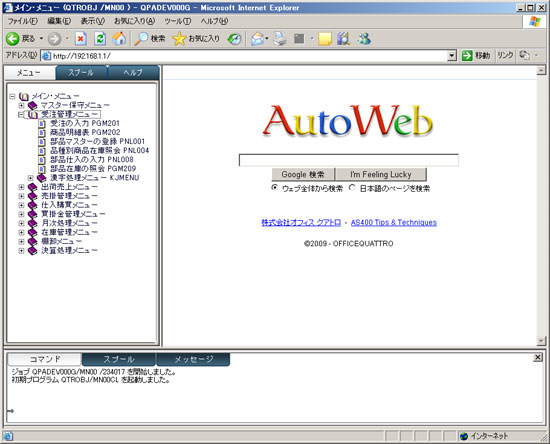Image resolution: width=550 pixels, height=444 pixels.
Task: Stop page loading with the red X icon
Action: tap(81, 39)
